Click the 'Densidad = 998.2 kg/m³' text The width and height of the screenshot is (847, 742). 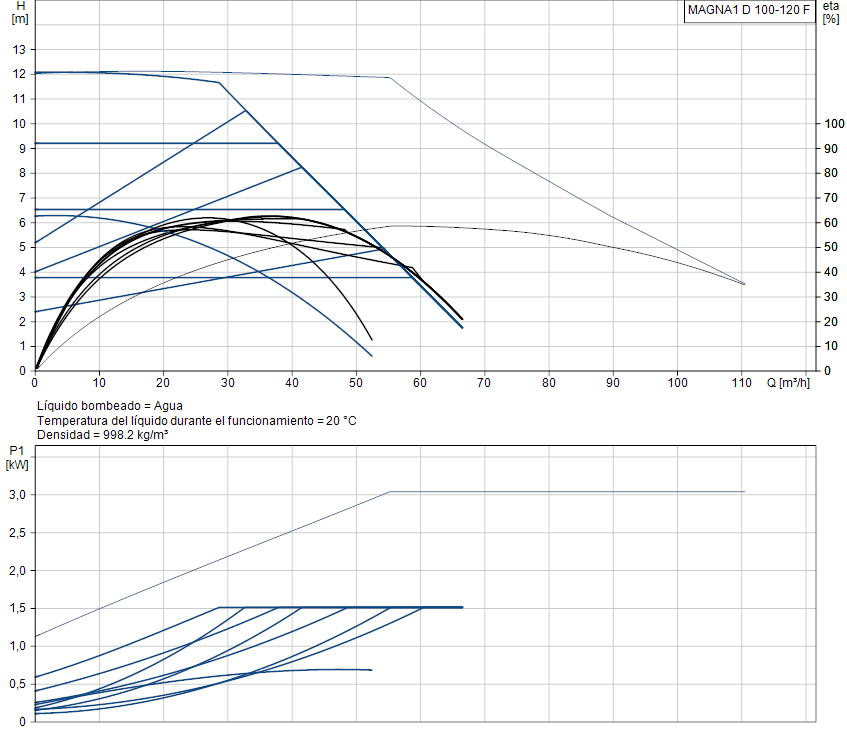click(x=103, y=435)
